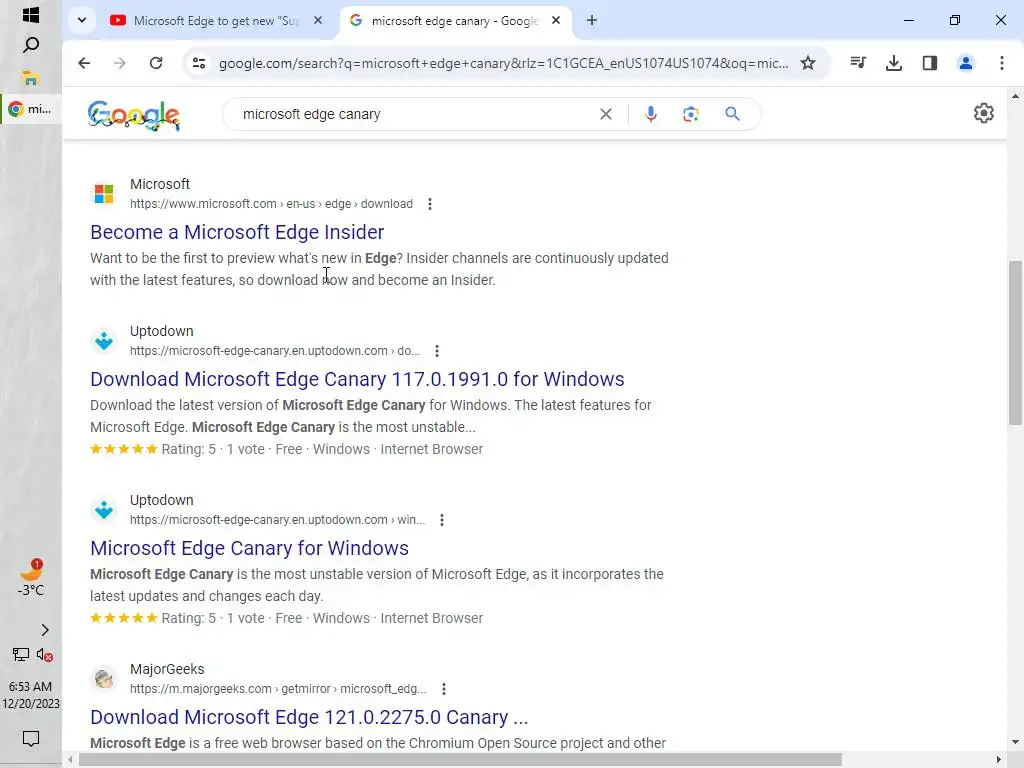
Task: Search by image with Google Lens
Action: click(691, 114)
